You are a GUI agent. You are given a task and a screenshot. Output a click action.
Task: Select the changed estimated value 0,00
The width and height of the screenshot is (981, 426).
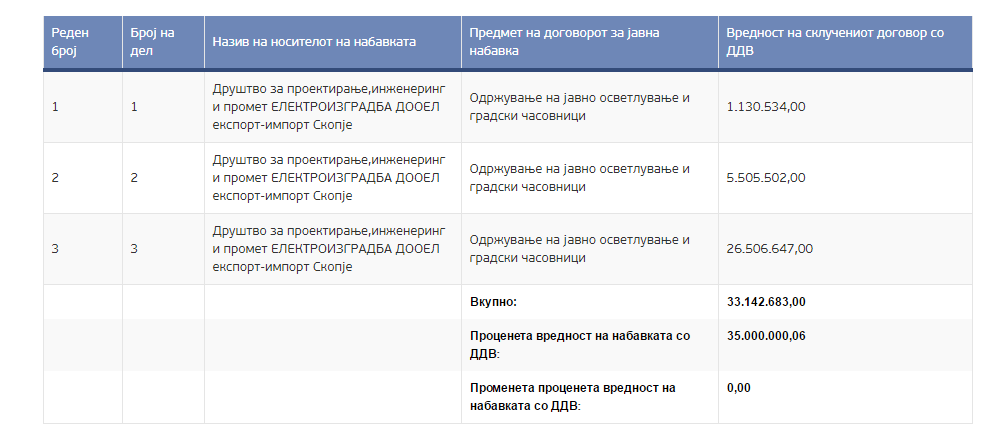[x=738, y=388]
